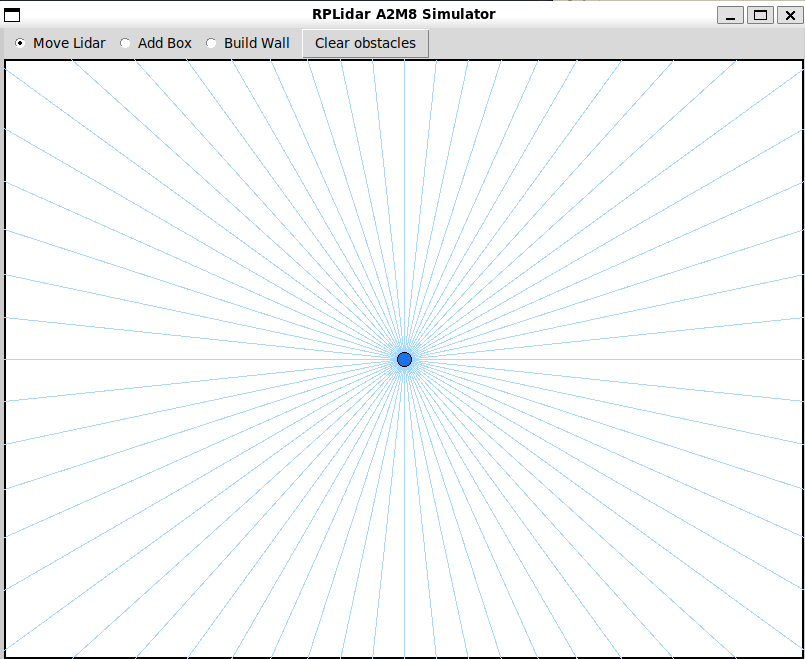Minimize the RPLidar simulator window
Image resolution: width=805 pixels, height=659 pixels.
click(x=731, y=15)
